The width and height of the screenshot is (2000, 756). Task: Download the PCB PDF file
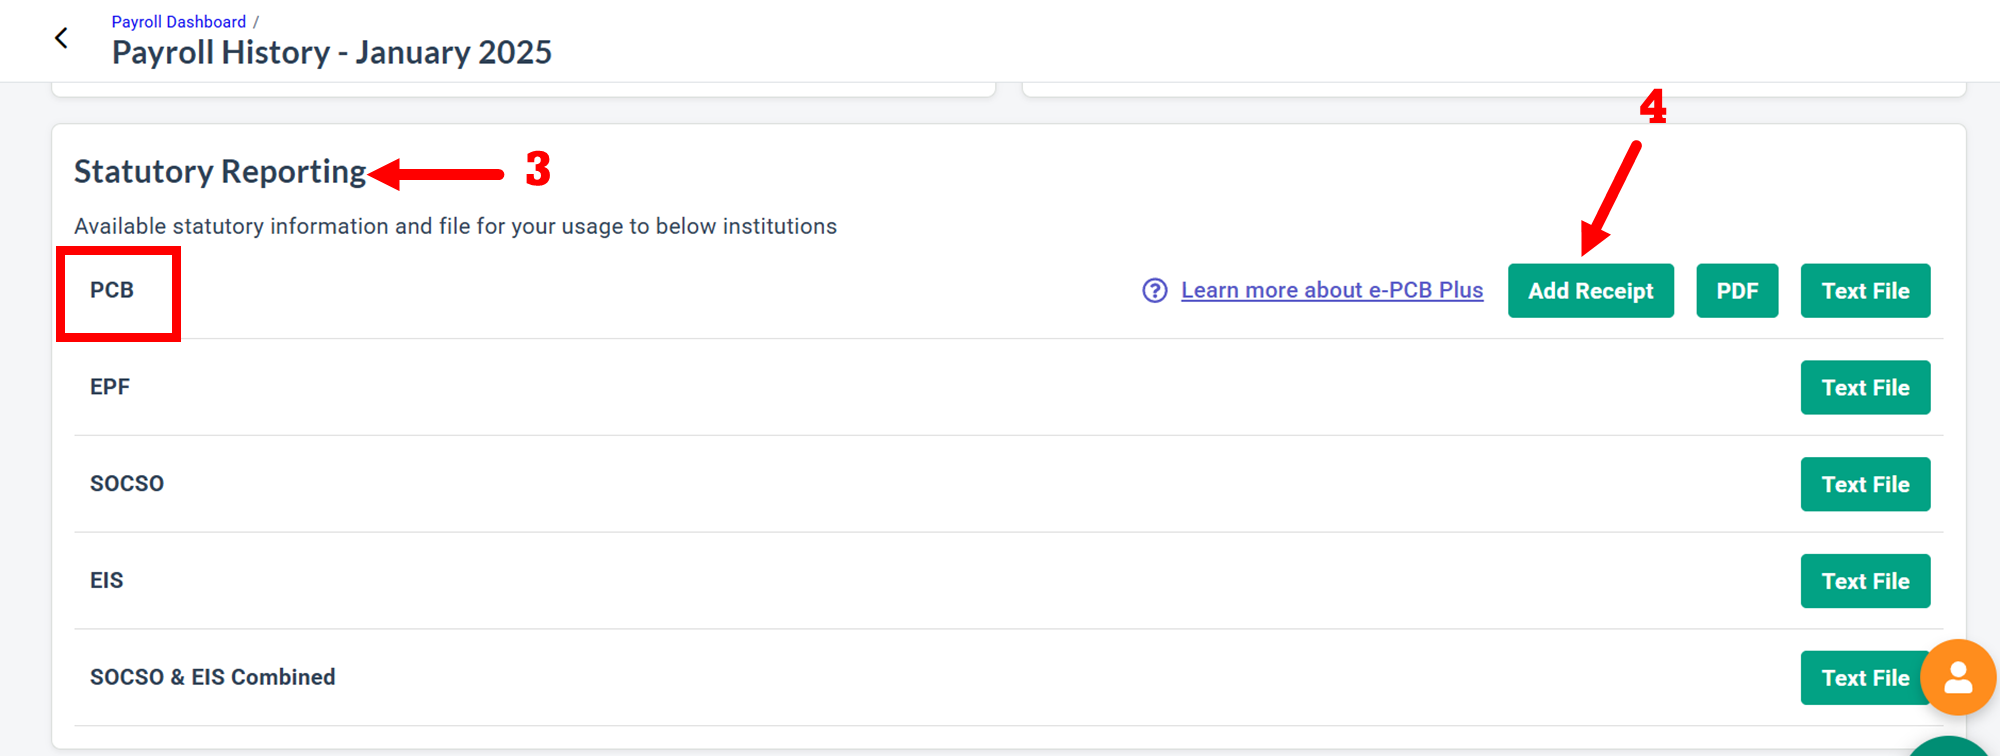click(x=1736, y=291)
